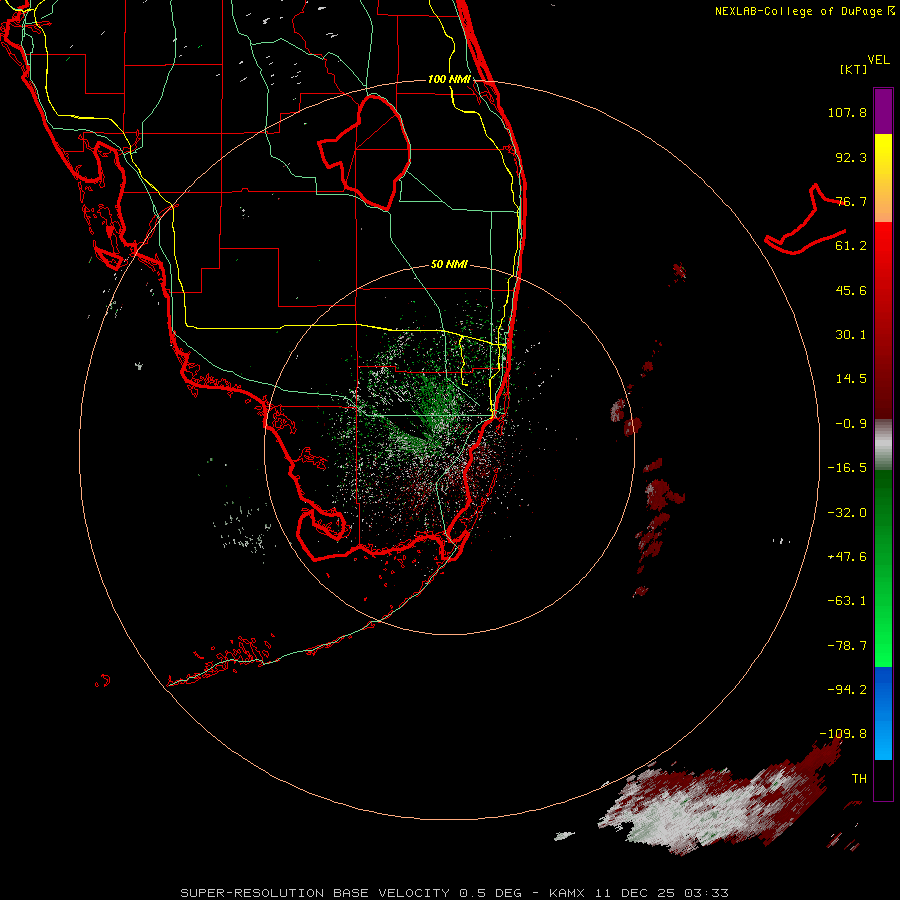
Task: Select the -32.0 legend value
Action: click(847, 513)
